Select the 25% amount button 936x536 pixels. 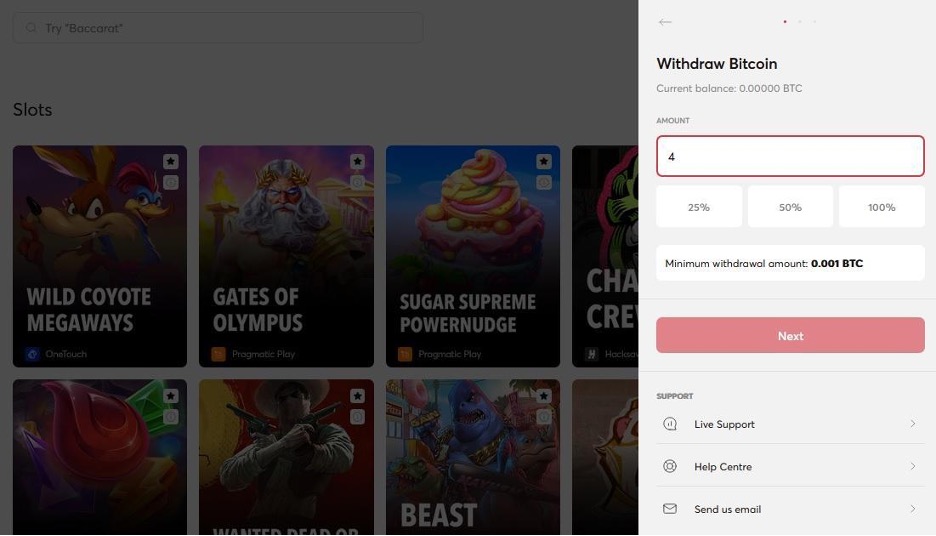(x=699, y=207)
